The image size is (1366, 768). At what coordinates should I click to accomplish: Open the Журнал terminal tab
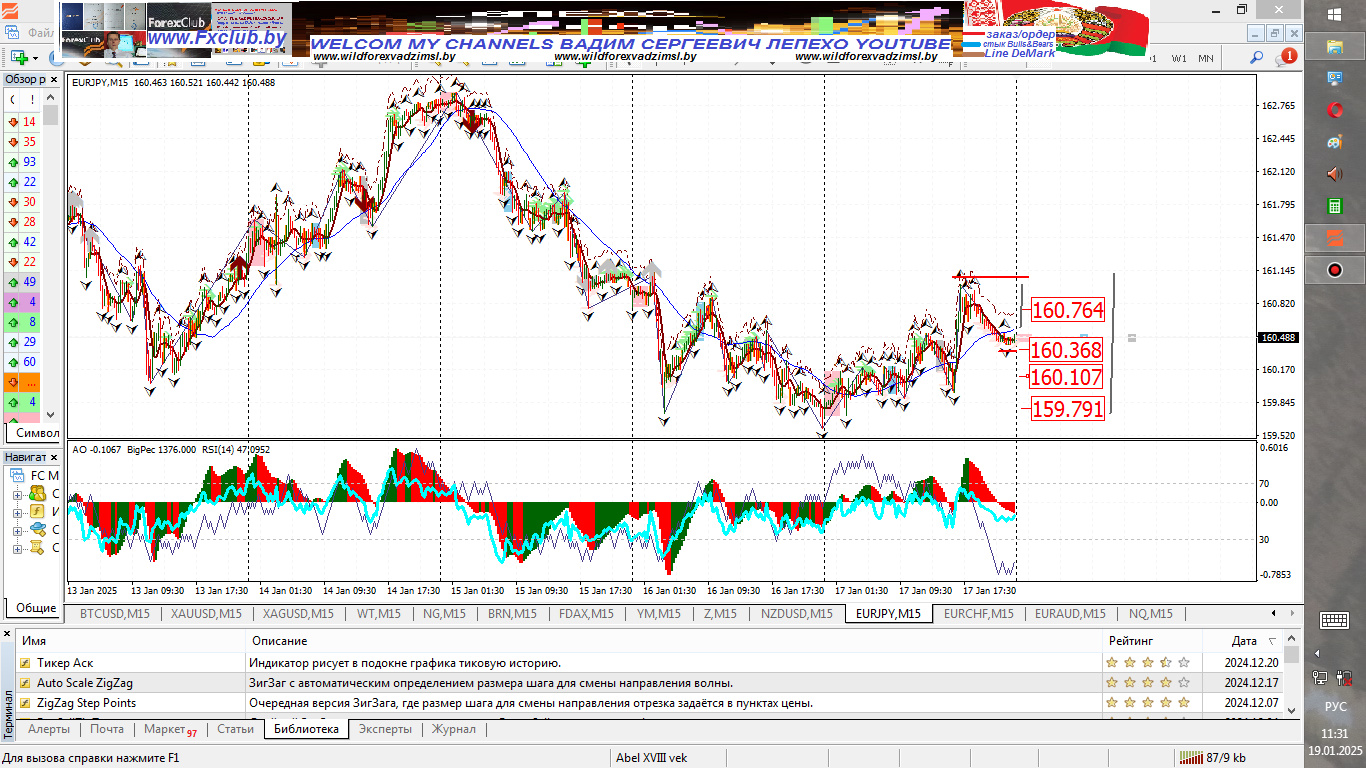[x=454, y=729]
